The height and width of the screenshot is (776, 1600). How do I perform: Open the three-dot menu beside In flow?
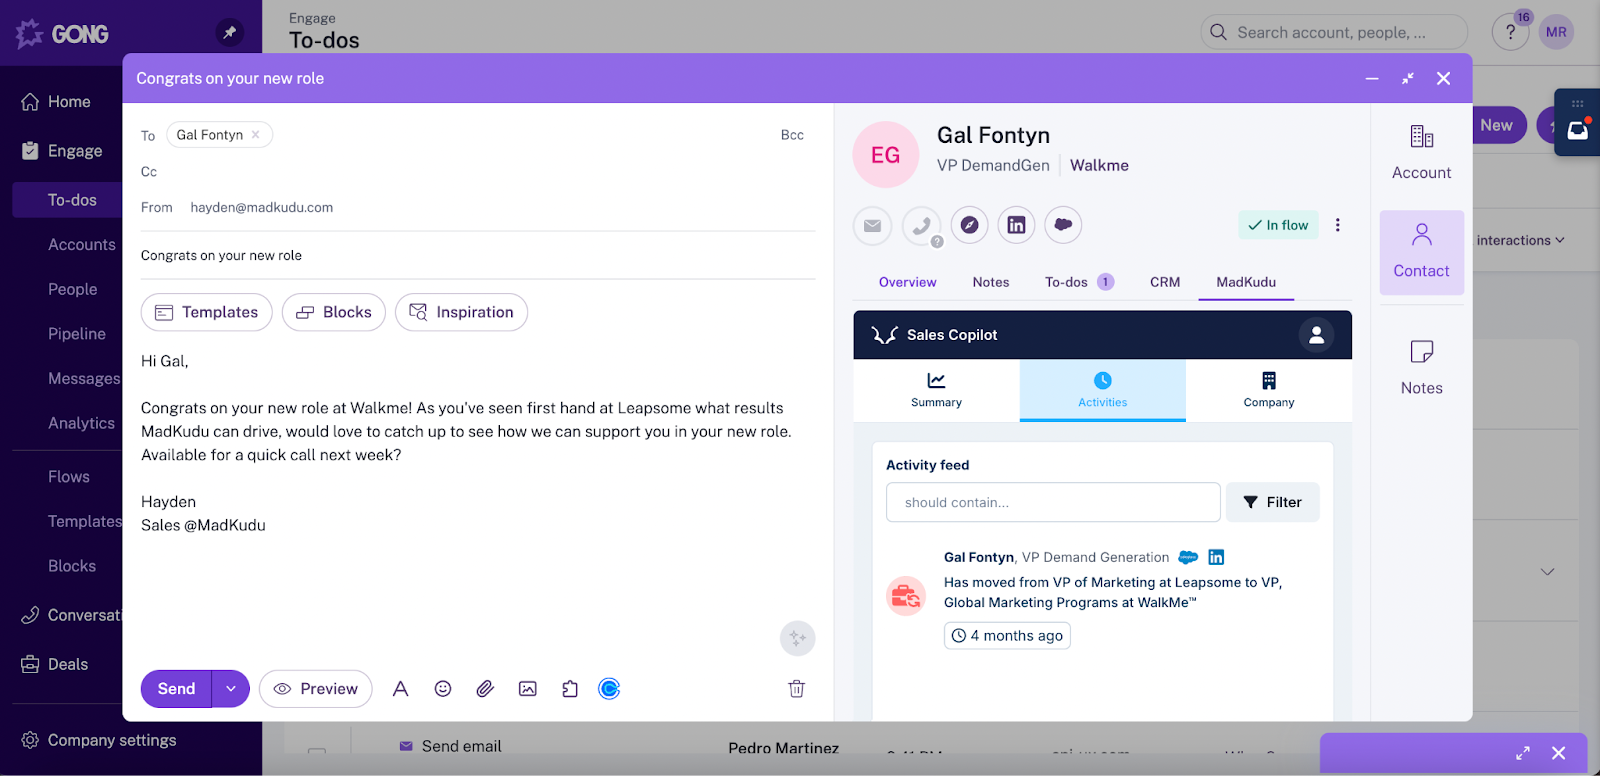[x=1337, y=225]
